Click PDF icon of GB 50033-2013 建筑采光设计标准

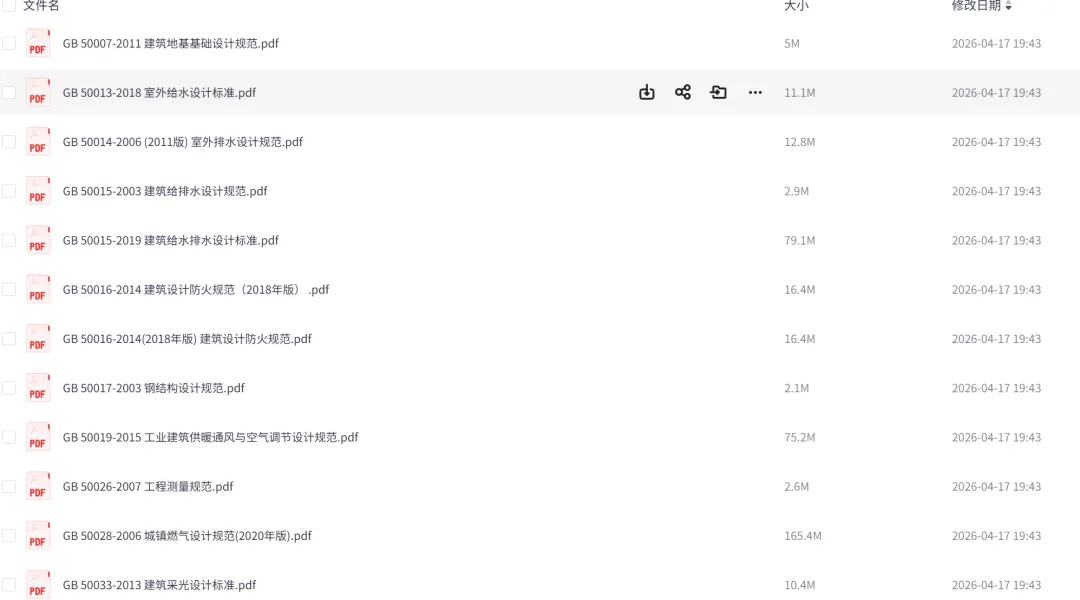click(x=38, y=585)
